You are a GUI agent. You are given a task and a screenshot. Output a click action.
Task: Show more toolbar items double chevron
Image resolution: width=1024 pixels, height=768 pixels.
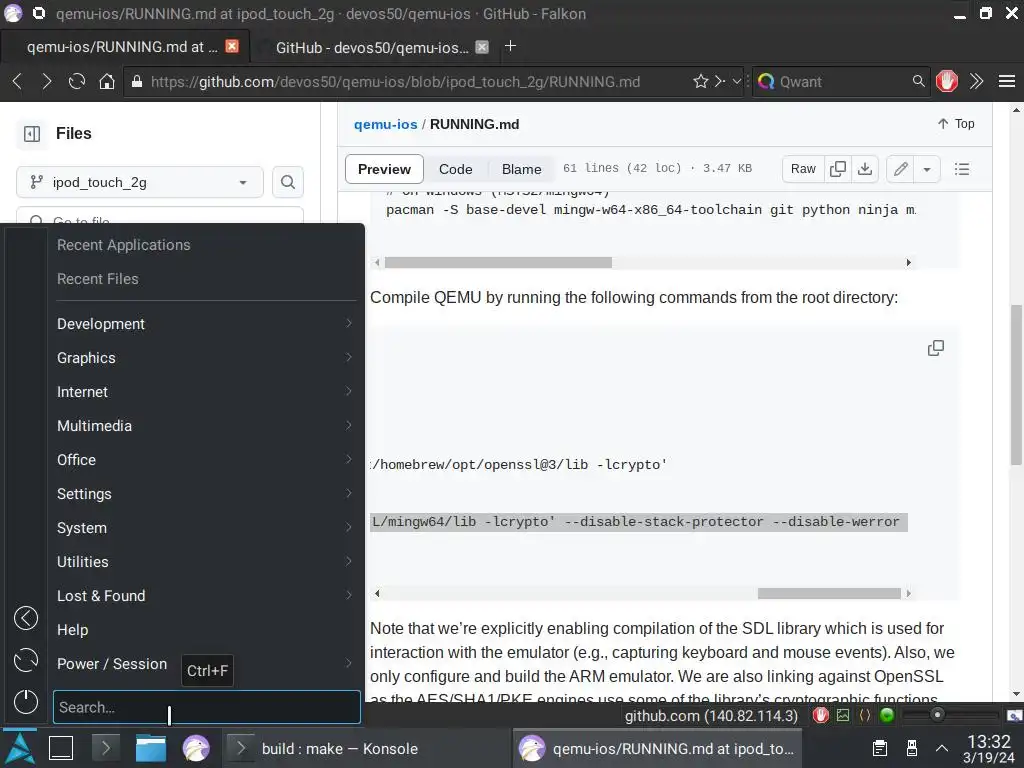pyautogui.click(x=976, y=82)
